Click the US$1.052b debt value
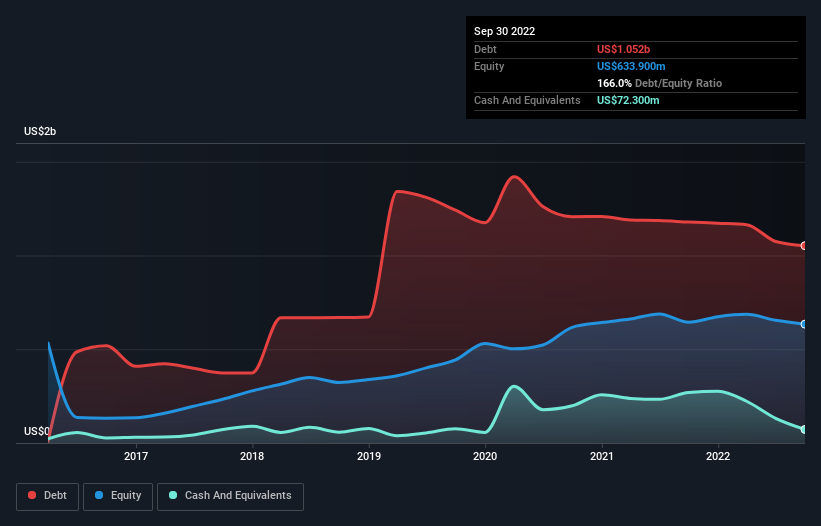Viewport: 821px width, 526px height. click(x=623, y=49)
